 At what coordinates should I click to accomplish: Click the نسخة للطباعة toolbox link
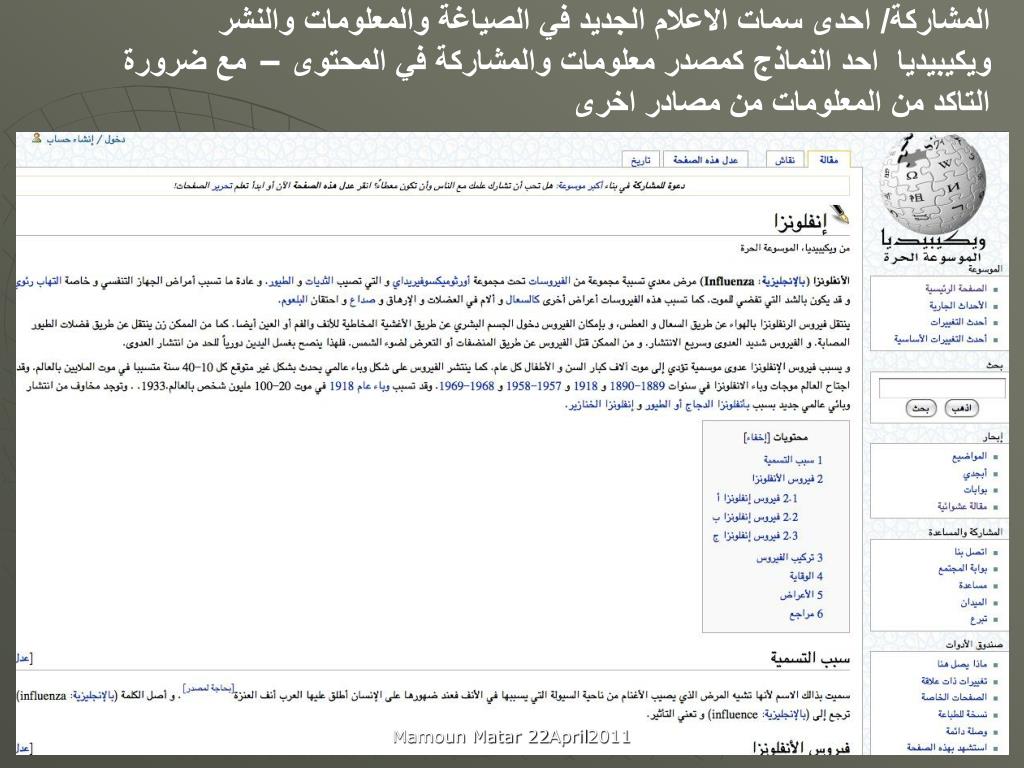pos(963,714)
